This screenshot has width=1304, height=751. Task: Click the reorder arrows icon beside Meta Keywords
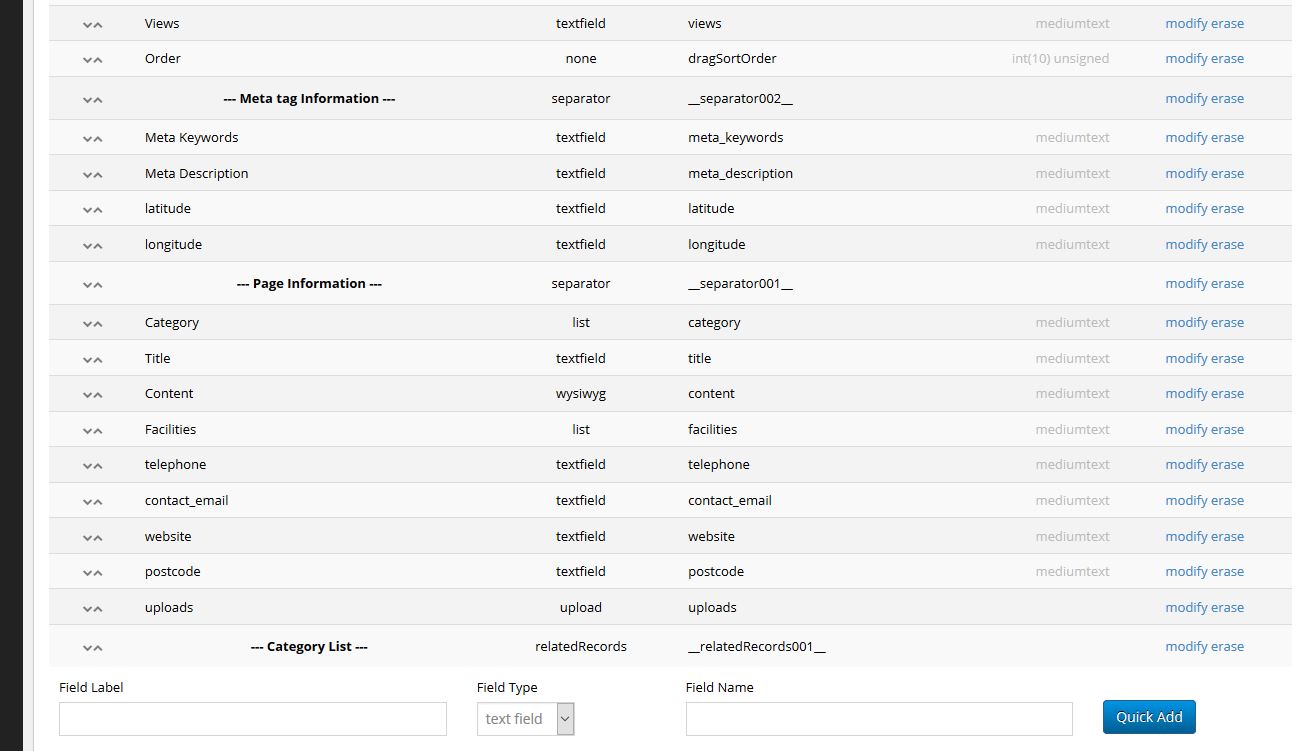point(93,138)
